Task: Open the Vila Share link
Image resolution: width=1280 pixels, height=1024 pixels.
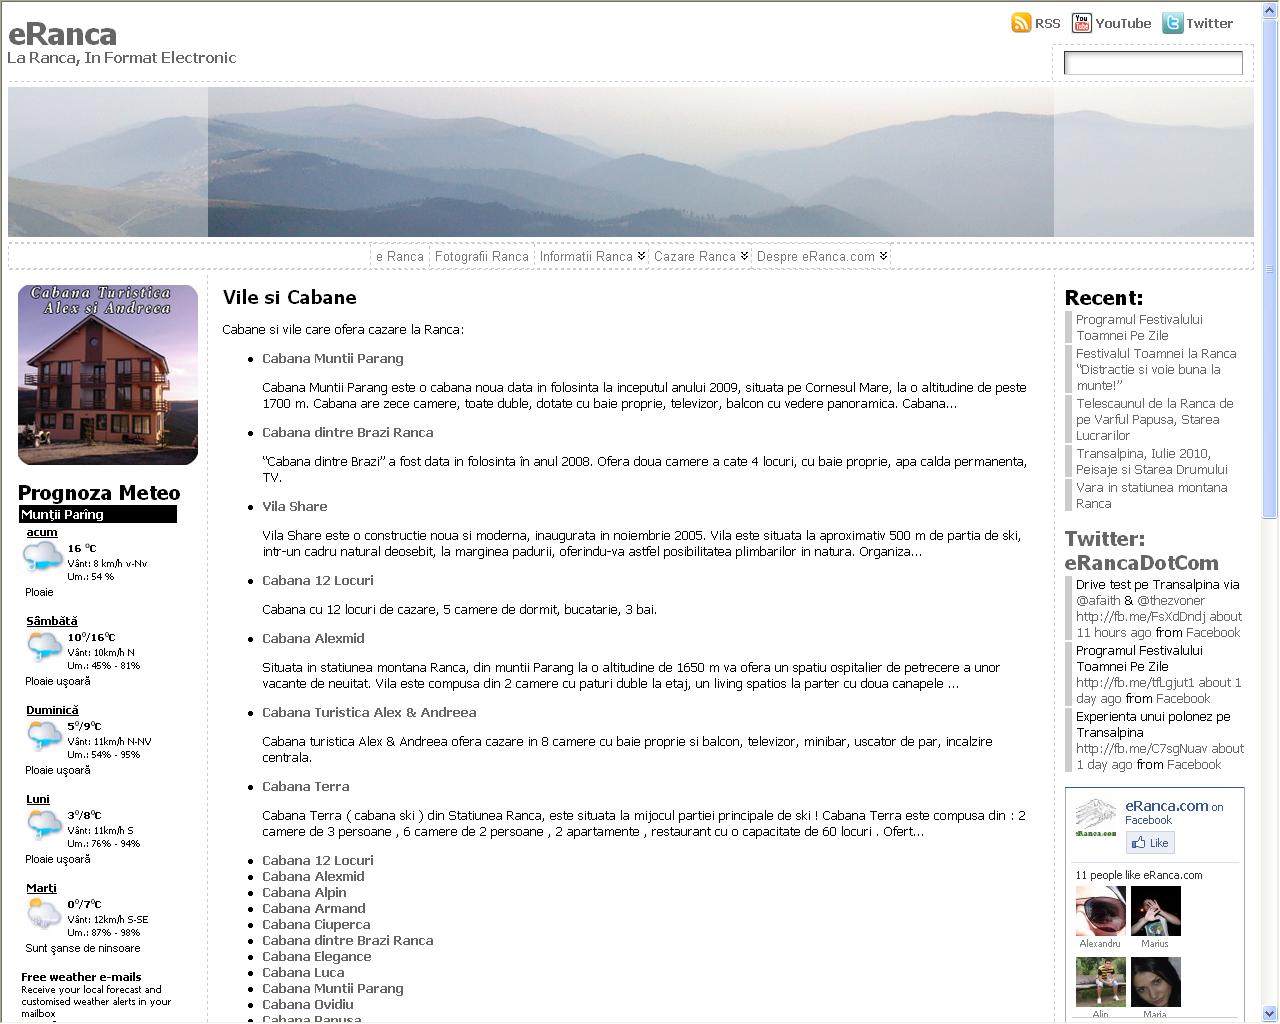Action: (295, 506)
